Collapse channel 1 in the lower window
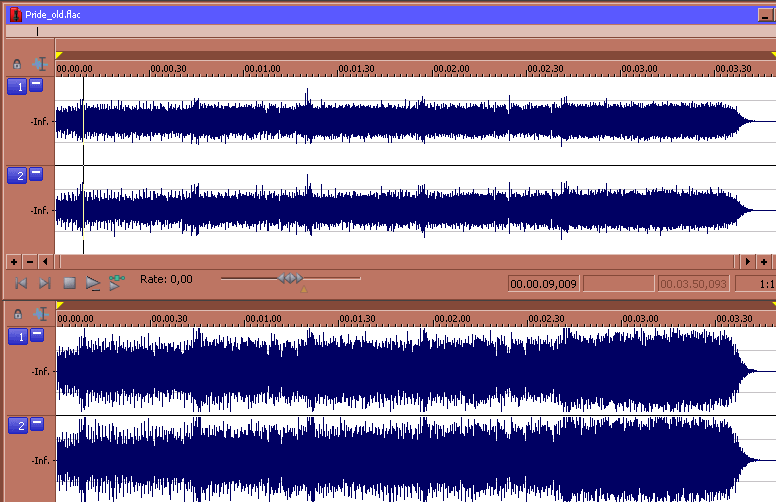 pyautogui.click(x=37, y=335)
